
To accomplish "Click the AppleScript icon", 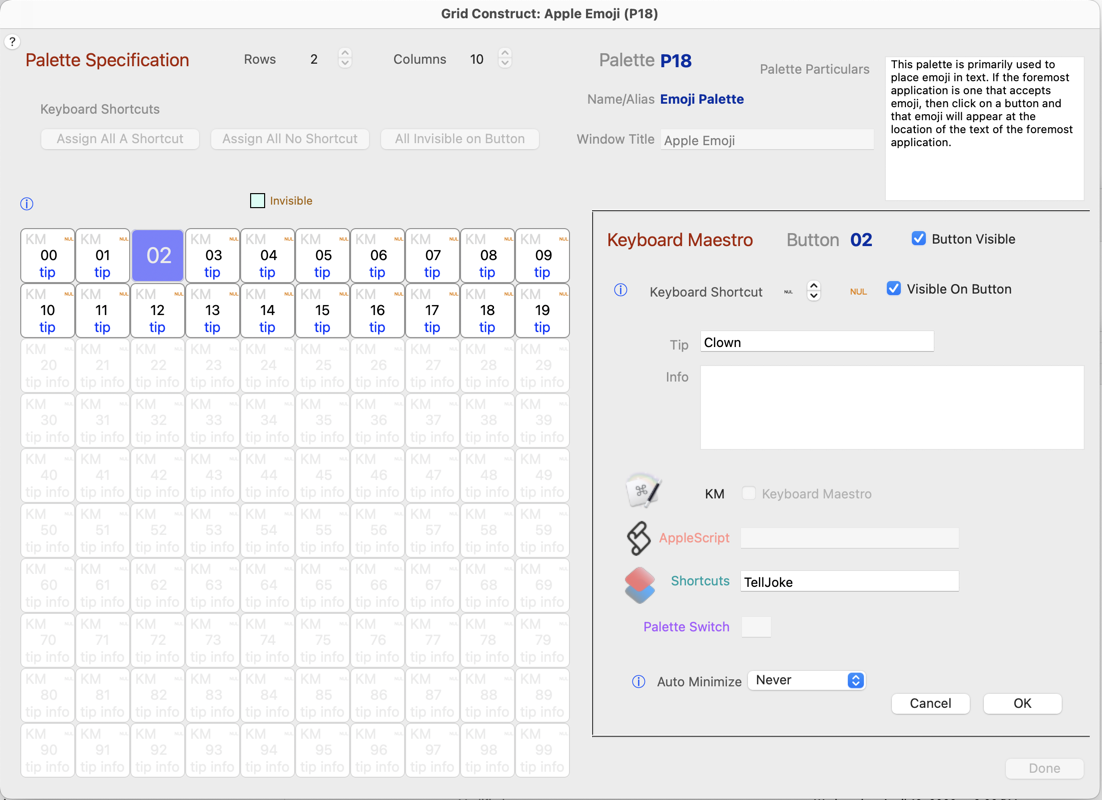I will [638, 538].
